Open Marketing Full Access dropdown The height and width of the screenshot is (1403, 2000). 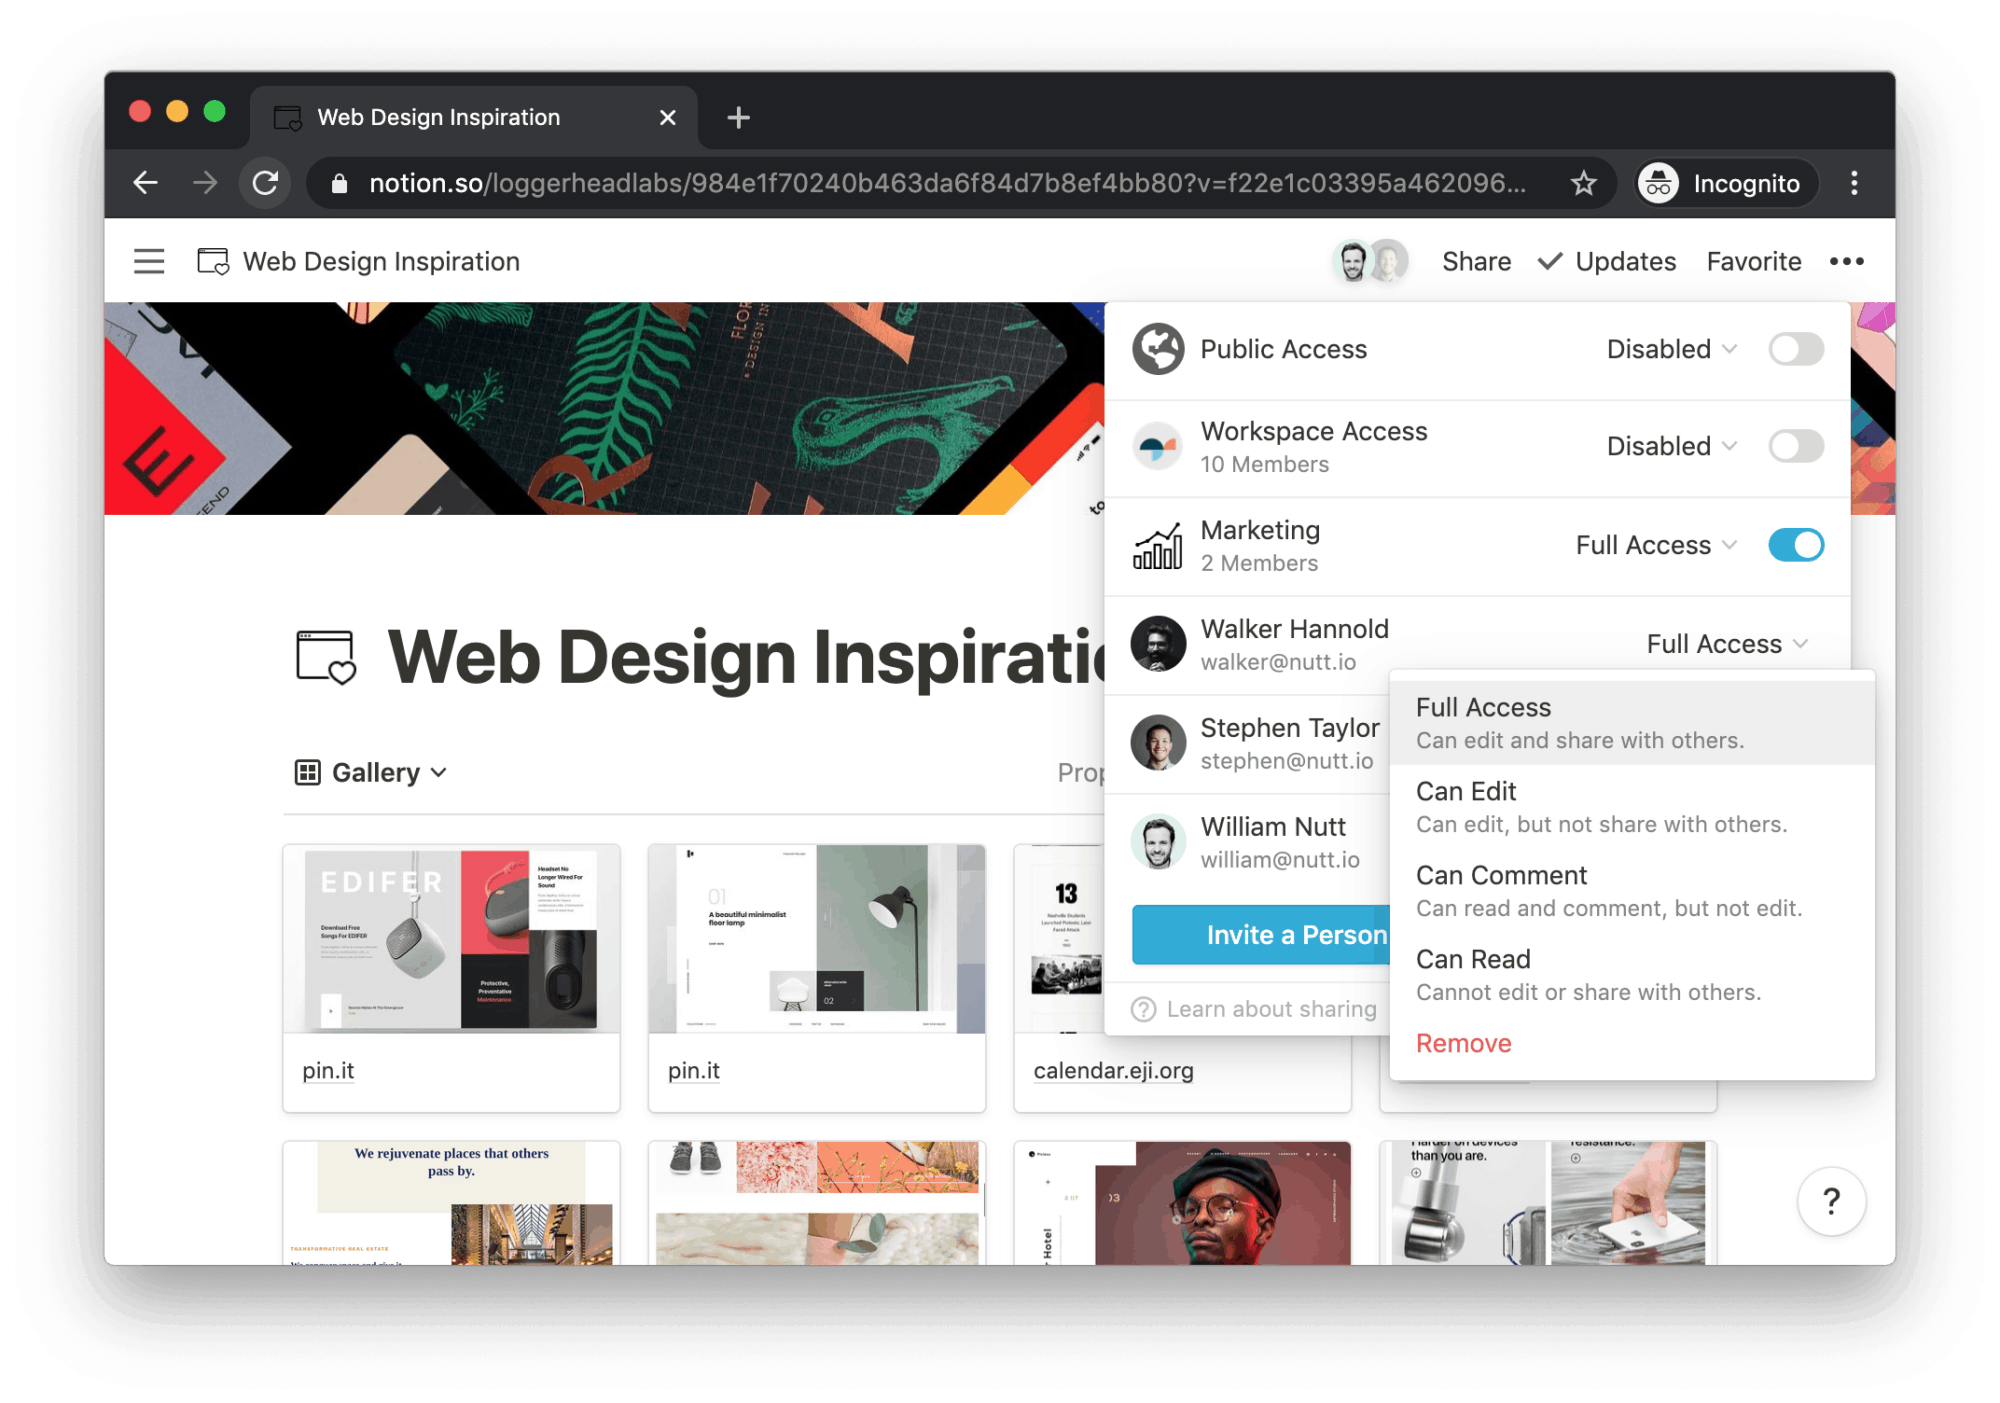click(1657, 545)
